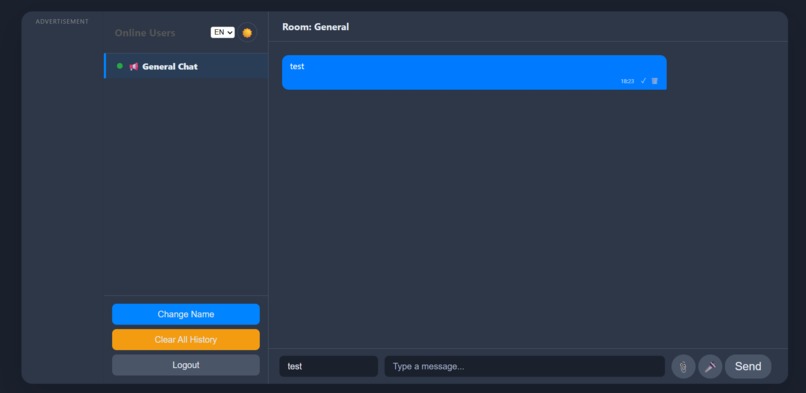Click the megaphone icon beside General Chat
806x393 pixels.
coord(134,67)
